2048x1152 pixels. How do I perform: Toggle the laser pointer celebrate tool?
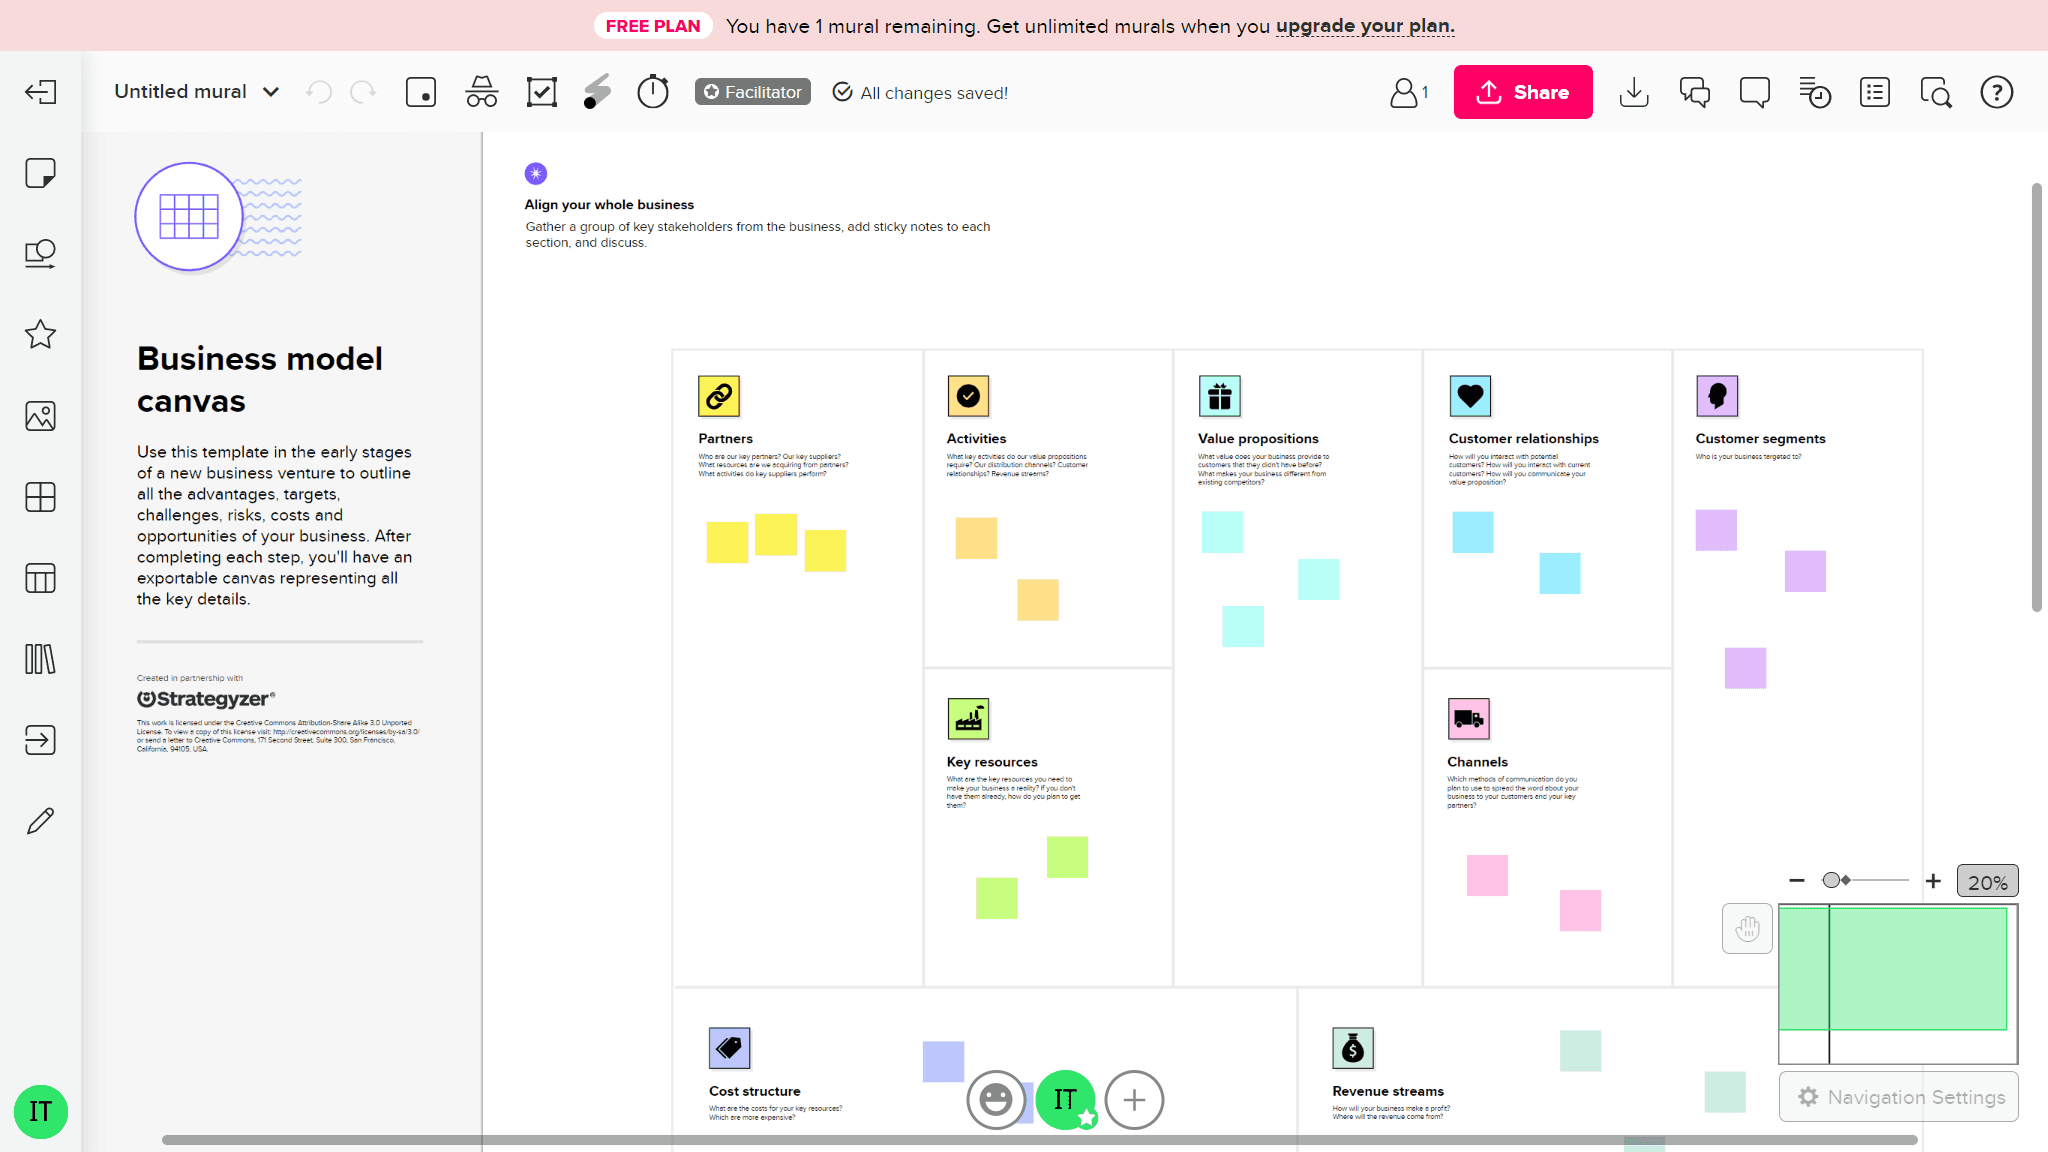click(597, 92)
